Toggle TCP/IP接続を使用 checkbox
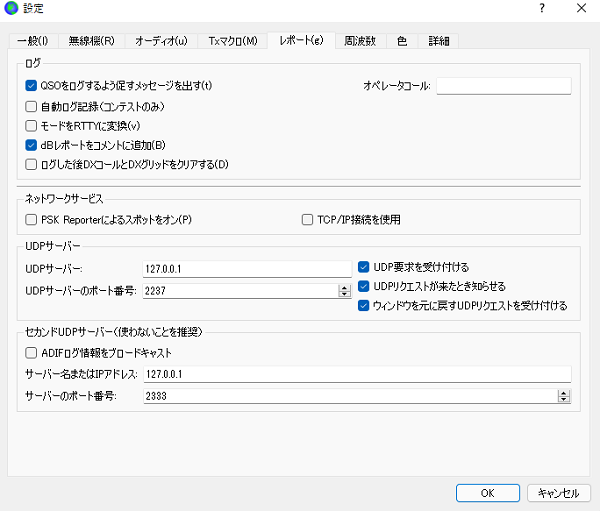Screen dimensions: 600x511 (x=308, y=219)
